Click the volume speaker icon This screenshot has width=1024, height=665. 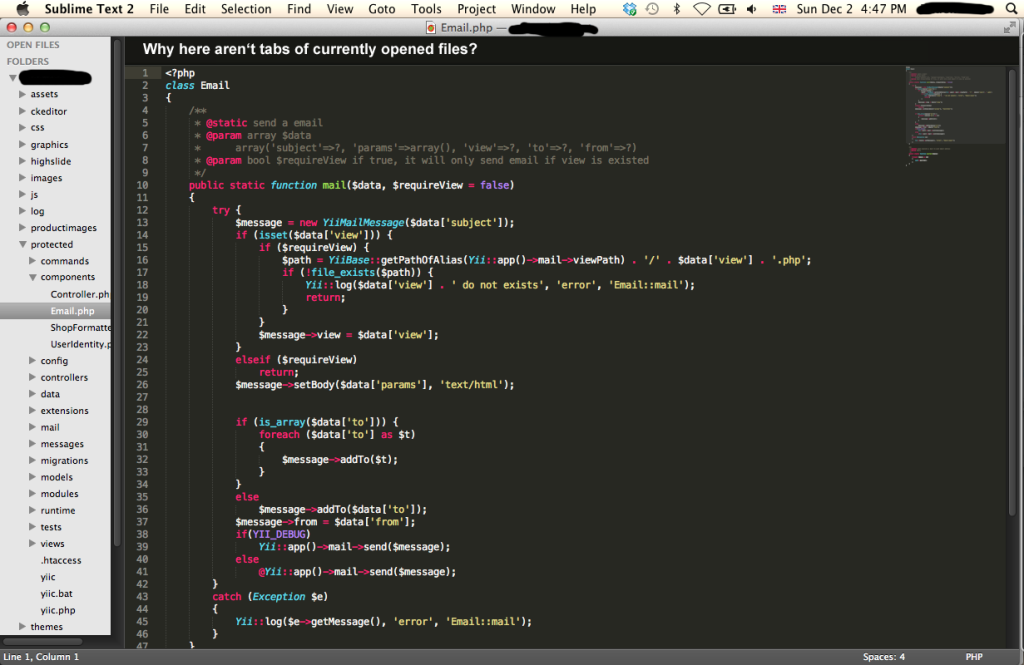click(753, 9)
